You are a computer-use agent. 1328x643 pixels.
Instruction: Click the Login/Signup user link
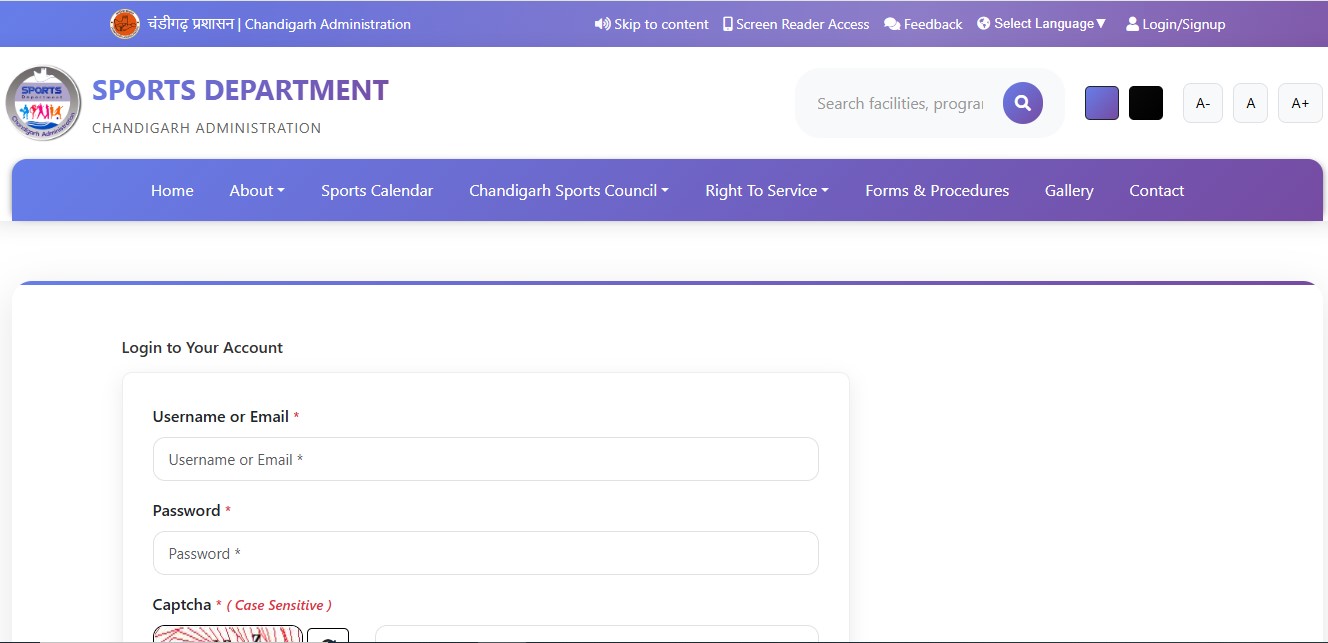(x=1175, y=24)
